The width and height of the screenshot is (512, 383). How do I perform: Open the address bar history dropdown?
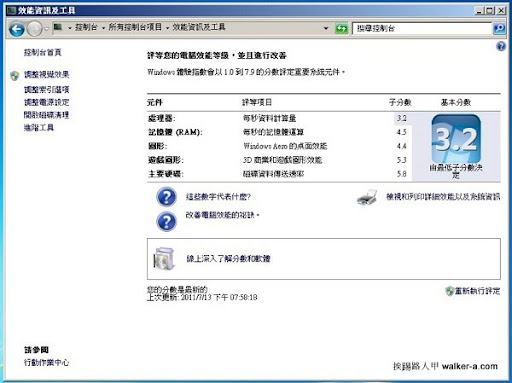[326, 29]
